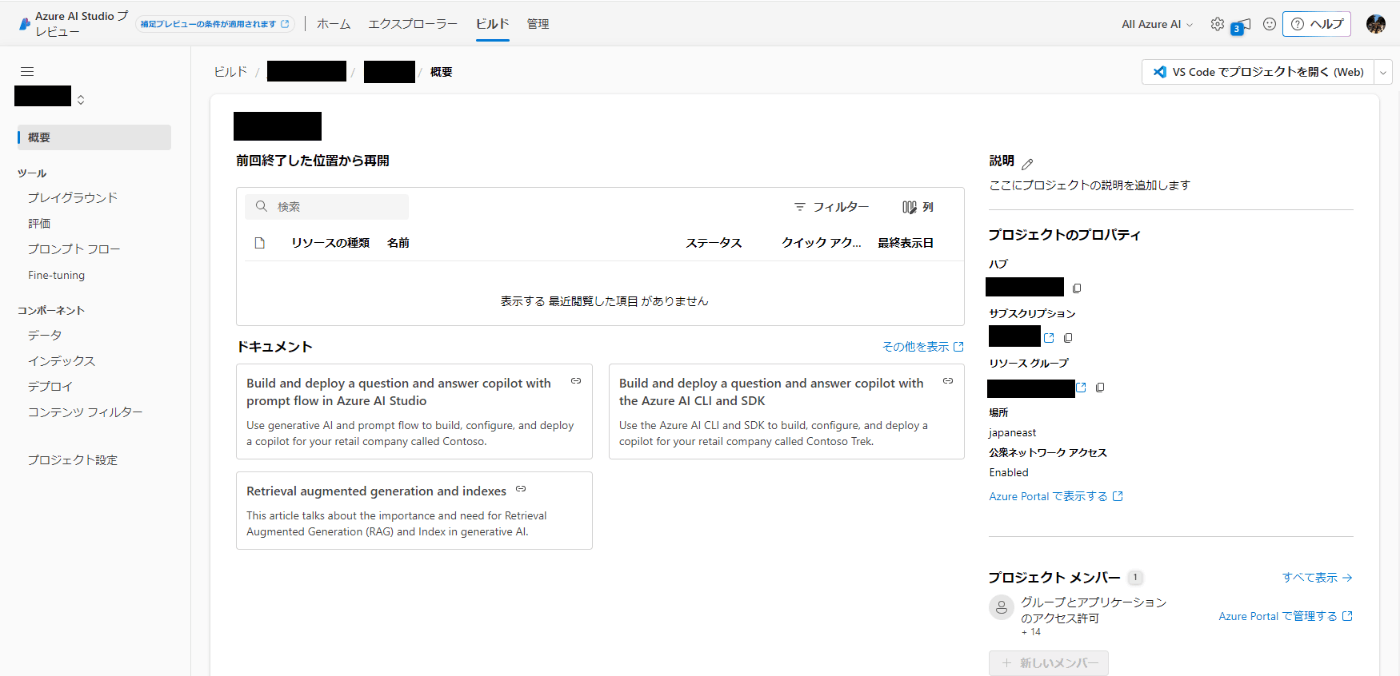Click the Azure AI Studio logo icon
Screen dimensions: 1400x676
click(x=25, y=24)
